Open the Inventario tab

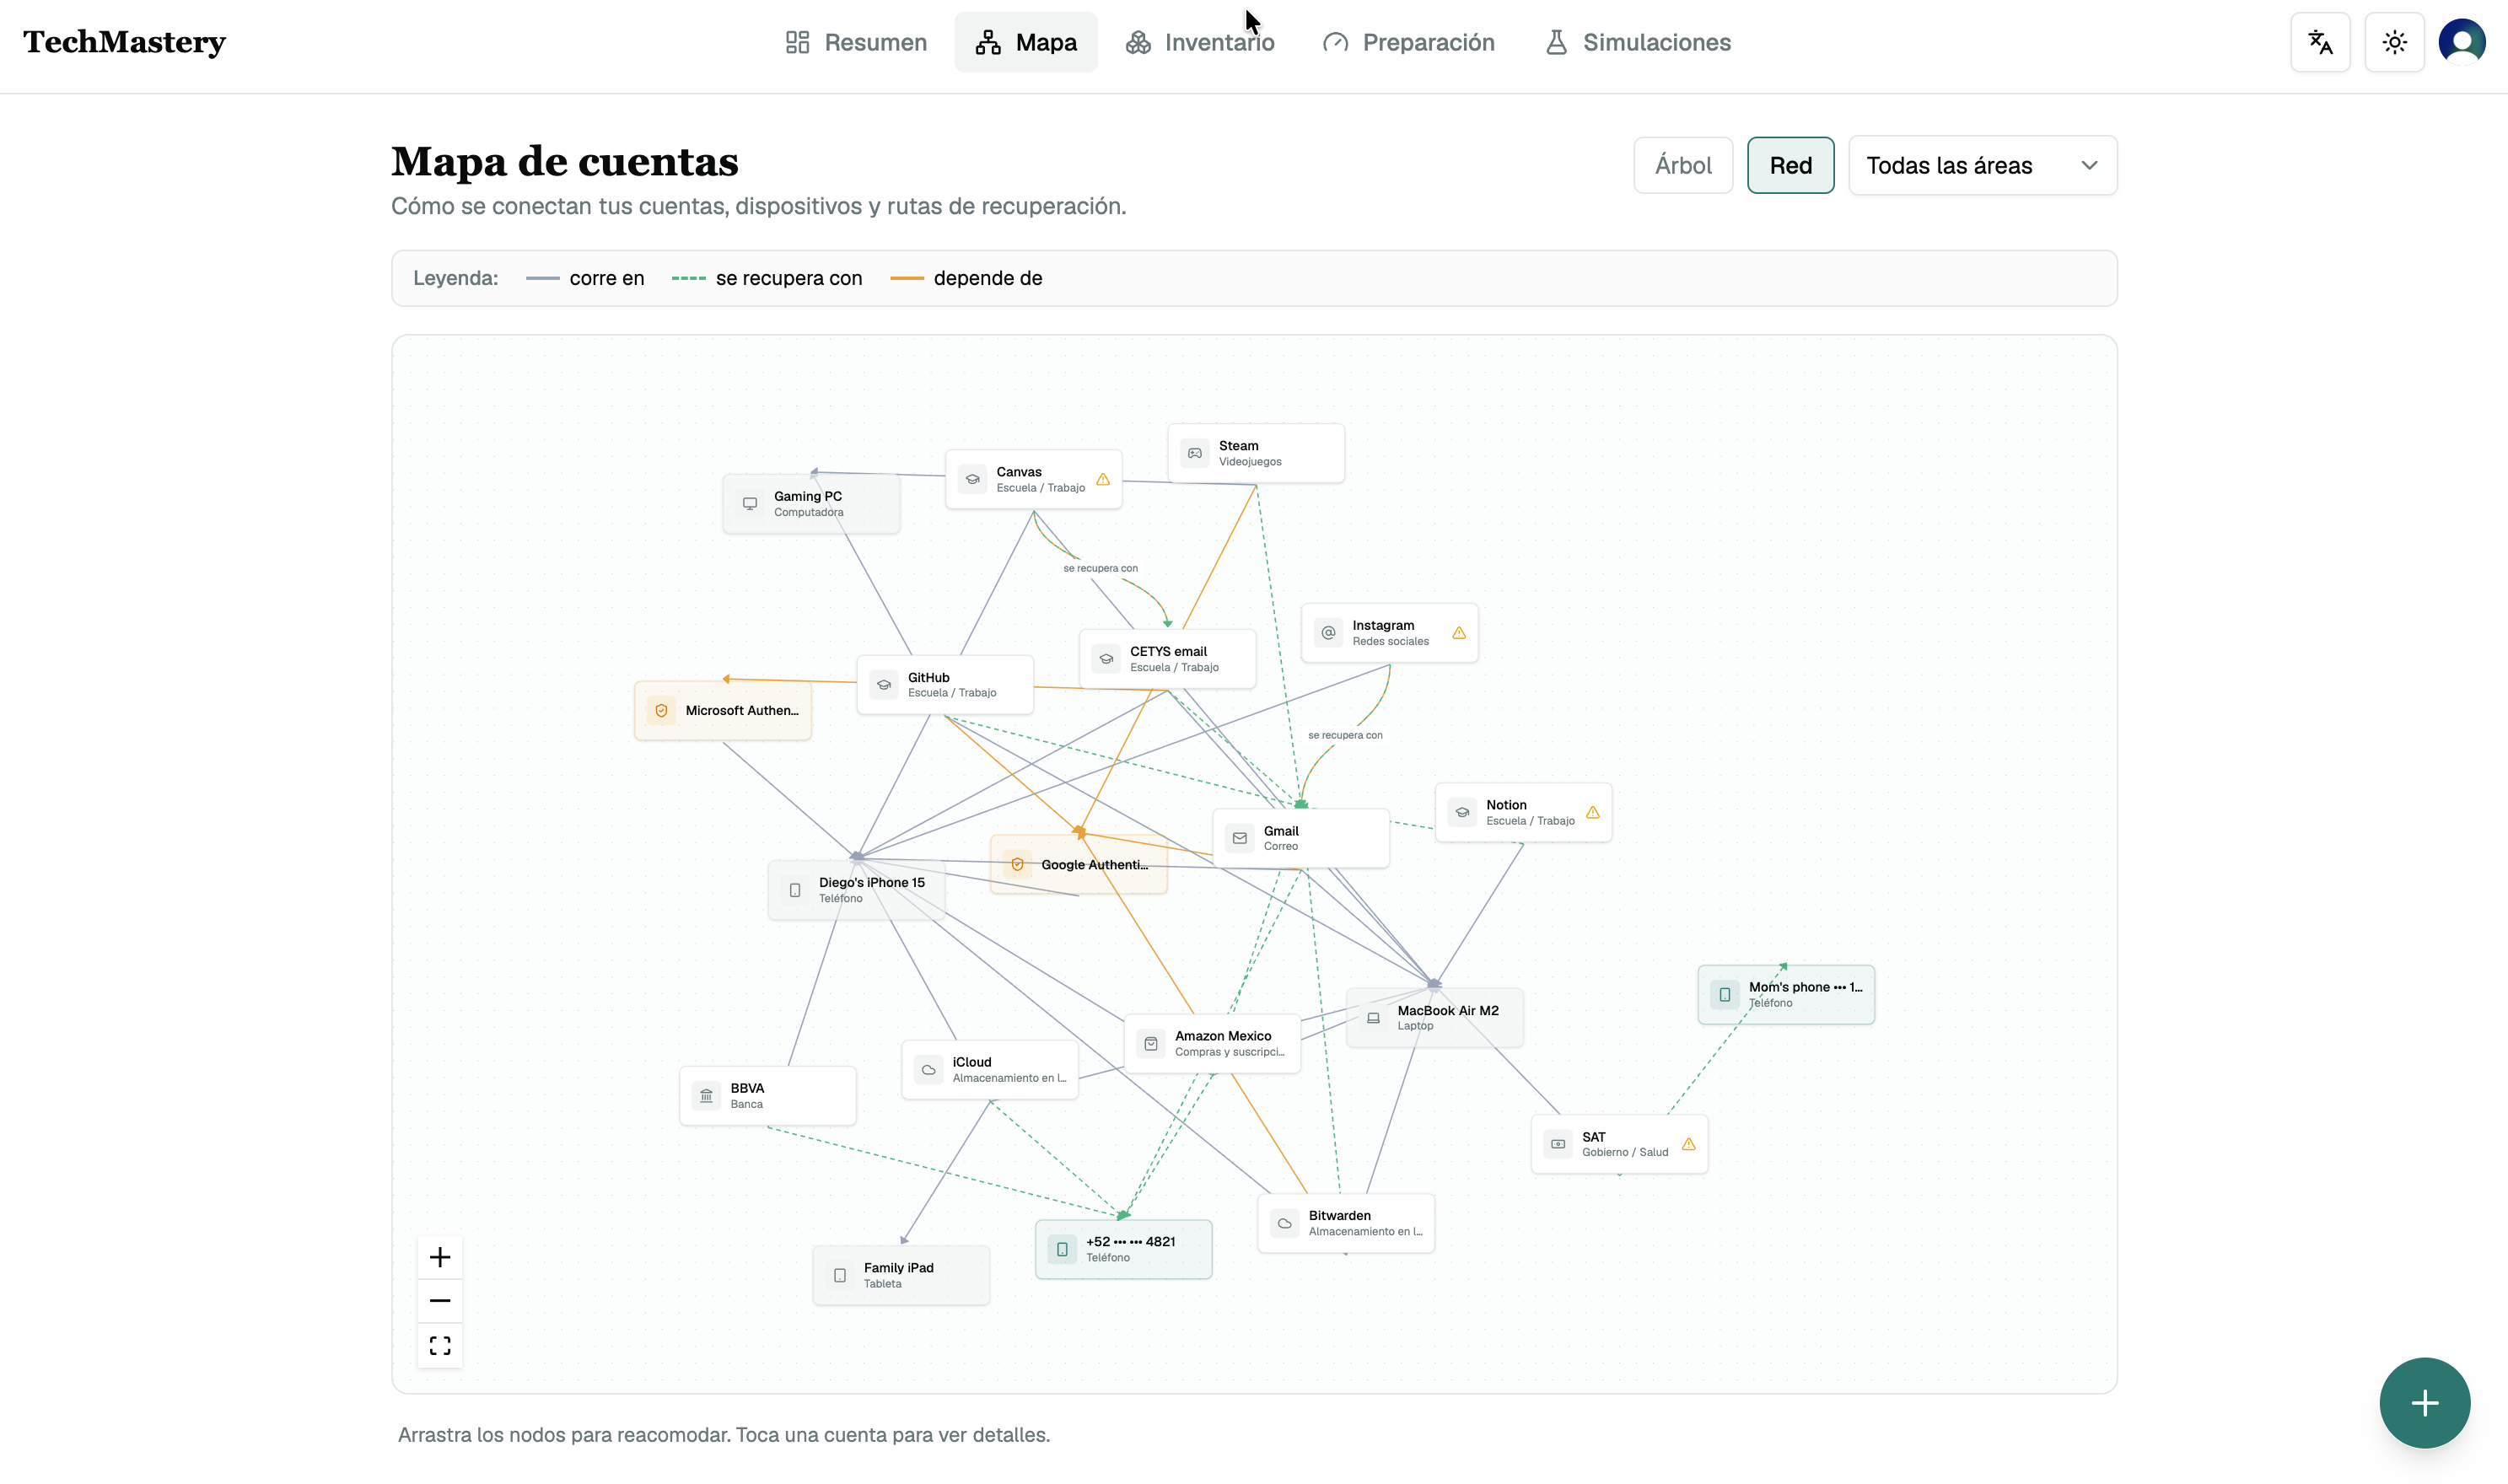click(1200, 42)
